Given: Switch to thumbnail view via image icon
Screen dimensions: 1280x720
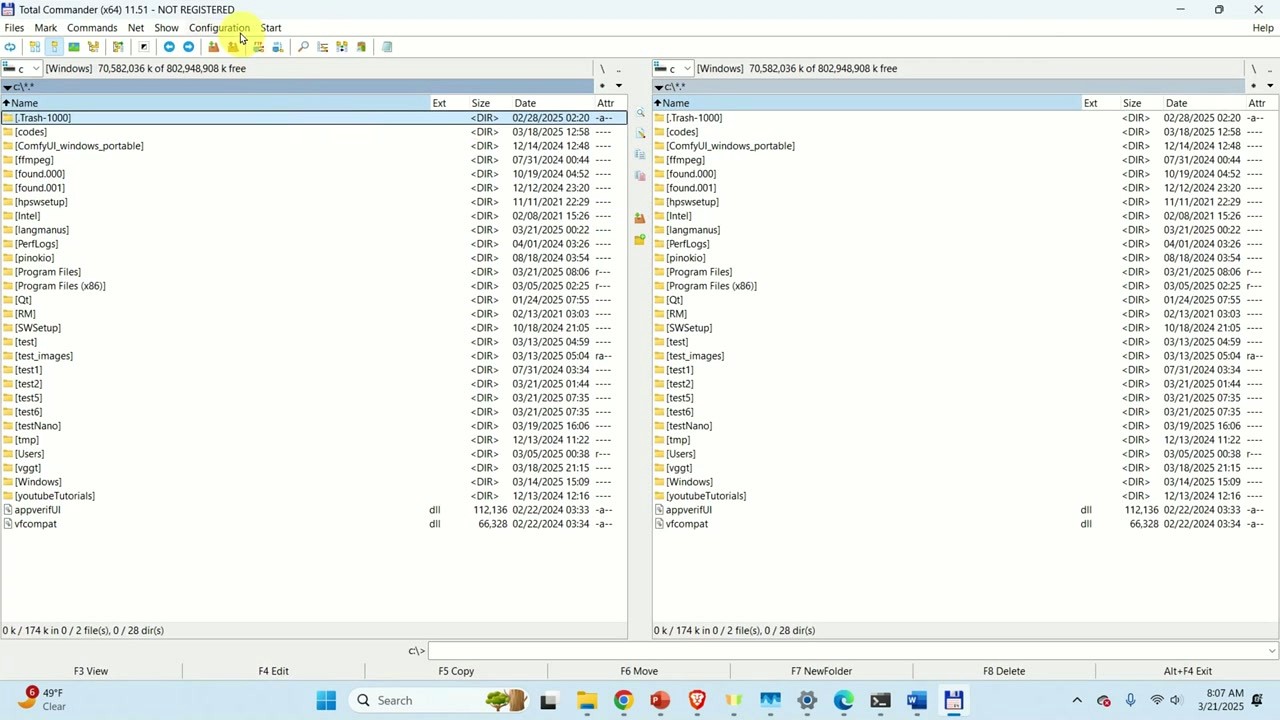Looking at the screenshot, I should point(74,47).
